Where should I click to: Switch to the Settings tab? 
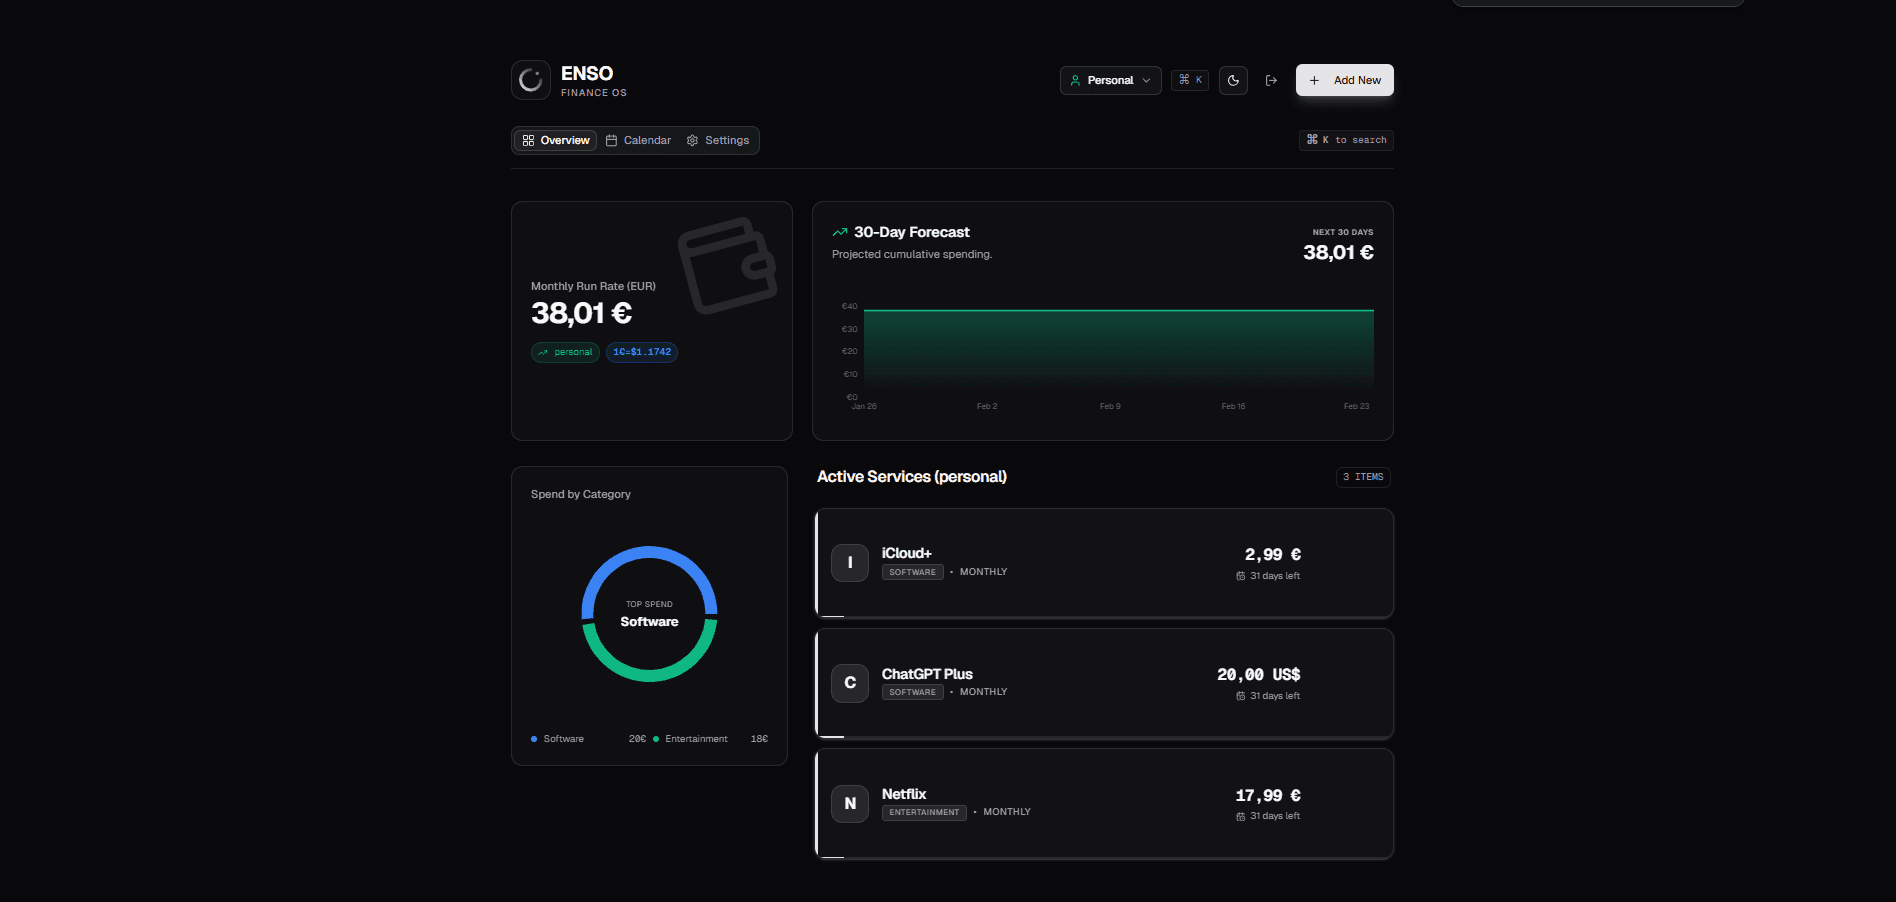point(727,140)
